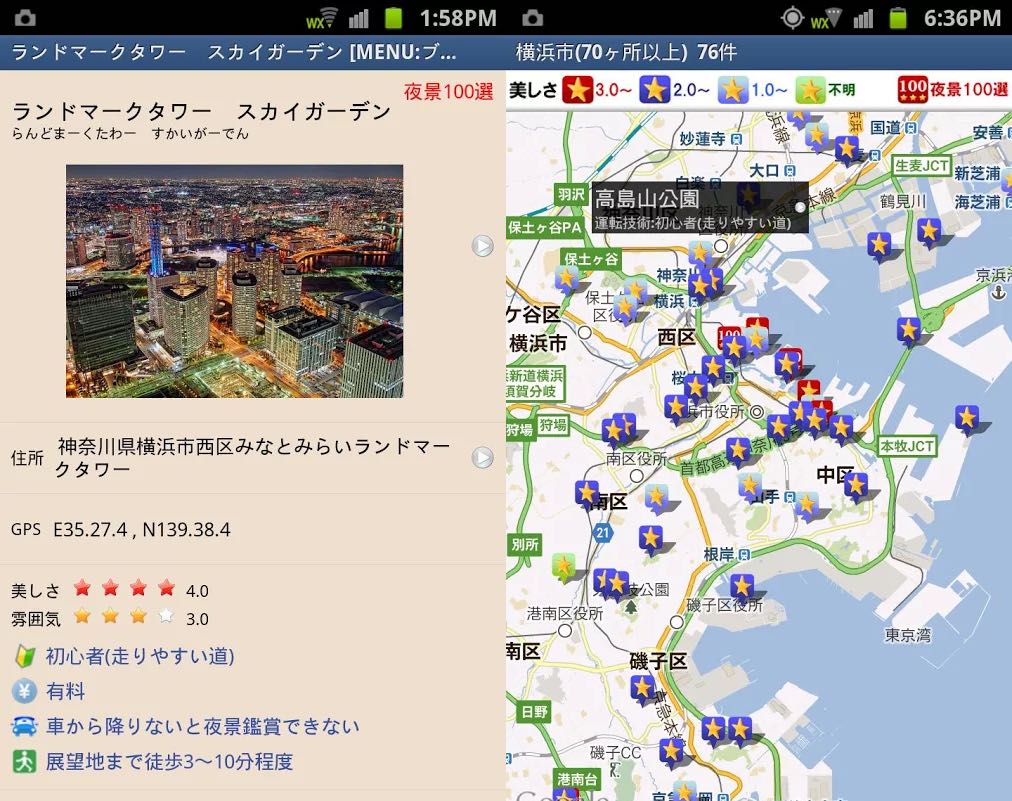Tap the blue car viewing icon
Screen dimensions: 1012x801
25,726
